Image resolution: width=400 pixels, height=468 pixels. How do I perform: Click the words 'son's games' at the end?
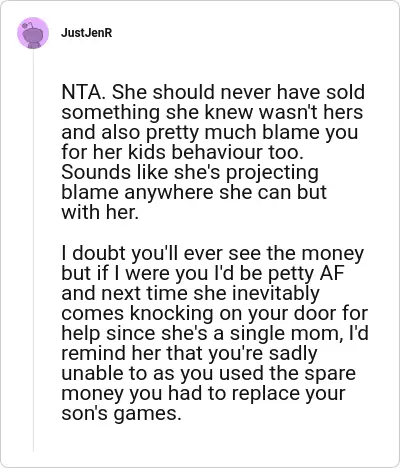coord(121,414)
